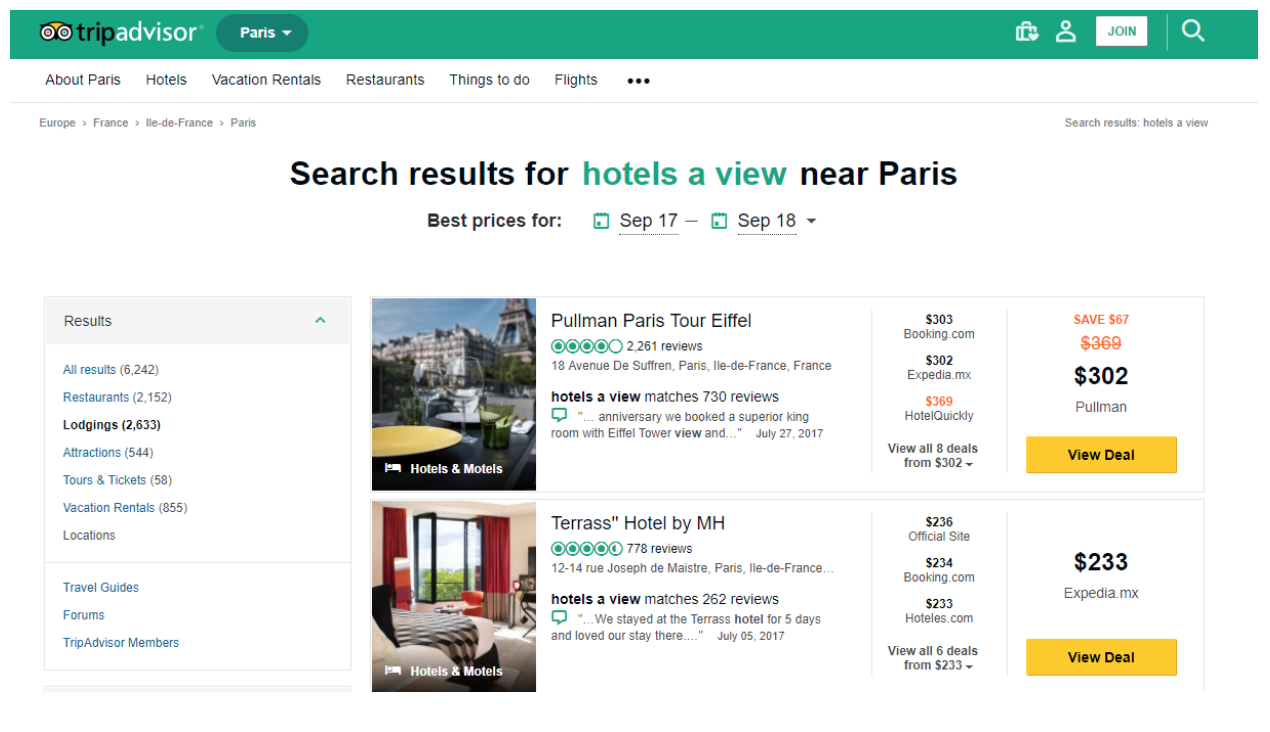Click Pullman's rating bubbles
Image resolution: width=1270 pixels, height=732 pixels.
587,346
